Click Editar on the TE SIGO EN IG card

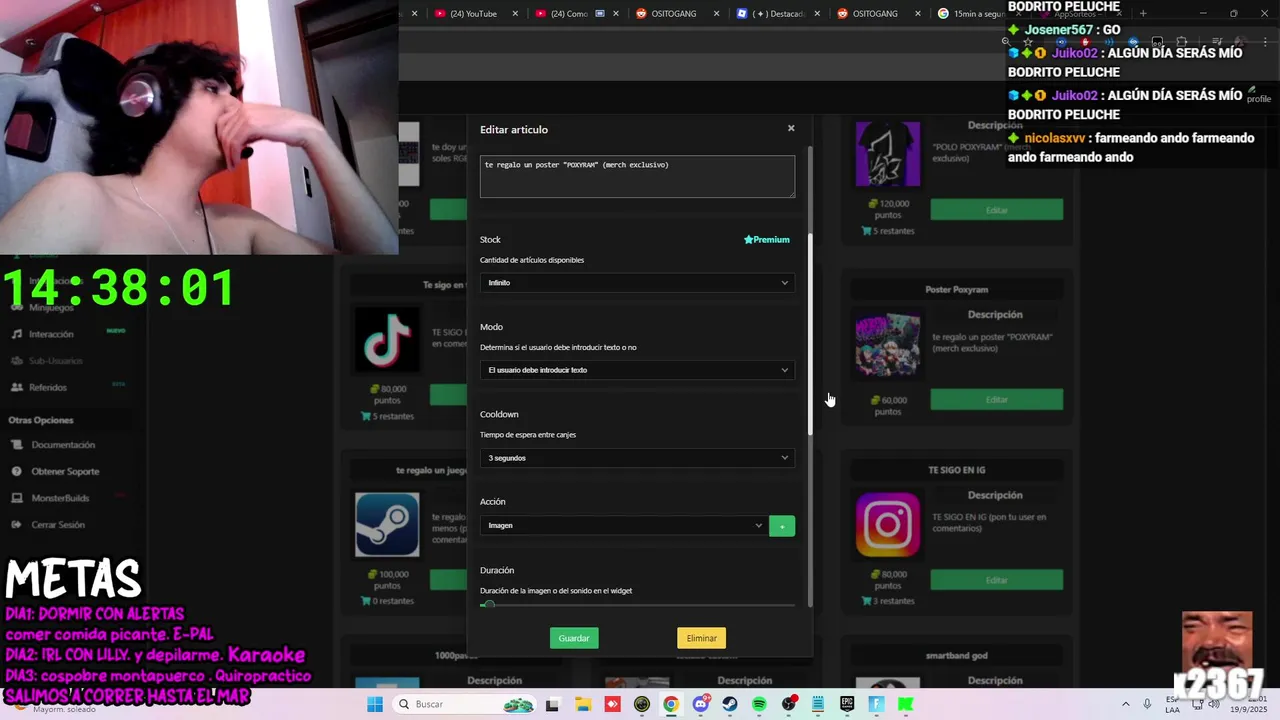pos(996,580)
